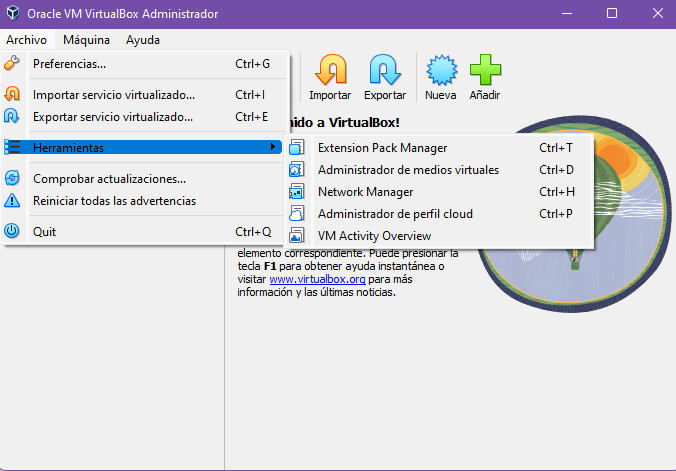
Task: Select Preferencias... menu entry
Action: [x=144, y=63]
